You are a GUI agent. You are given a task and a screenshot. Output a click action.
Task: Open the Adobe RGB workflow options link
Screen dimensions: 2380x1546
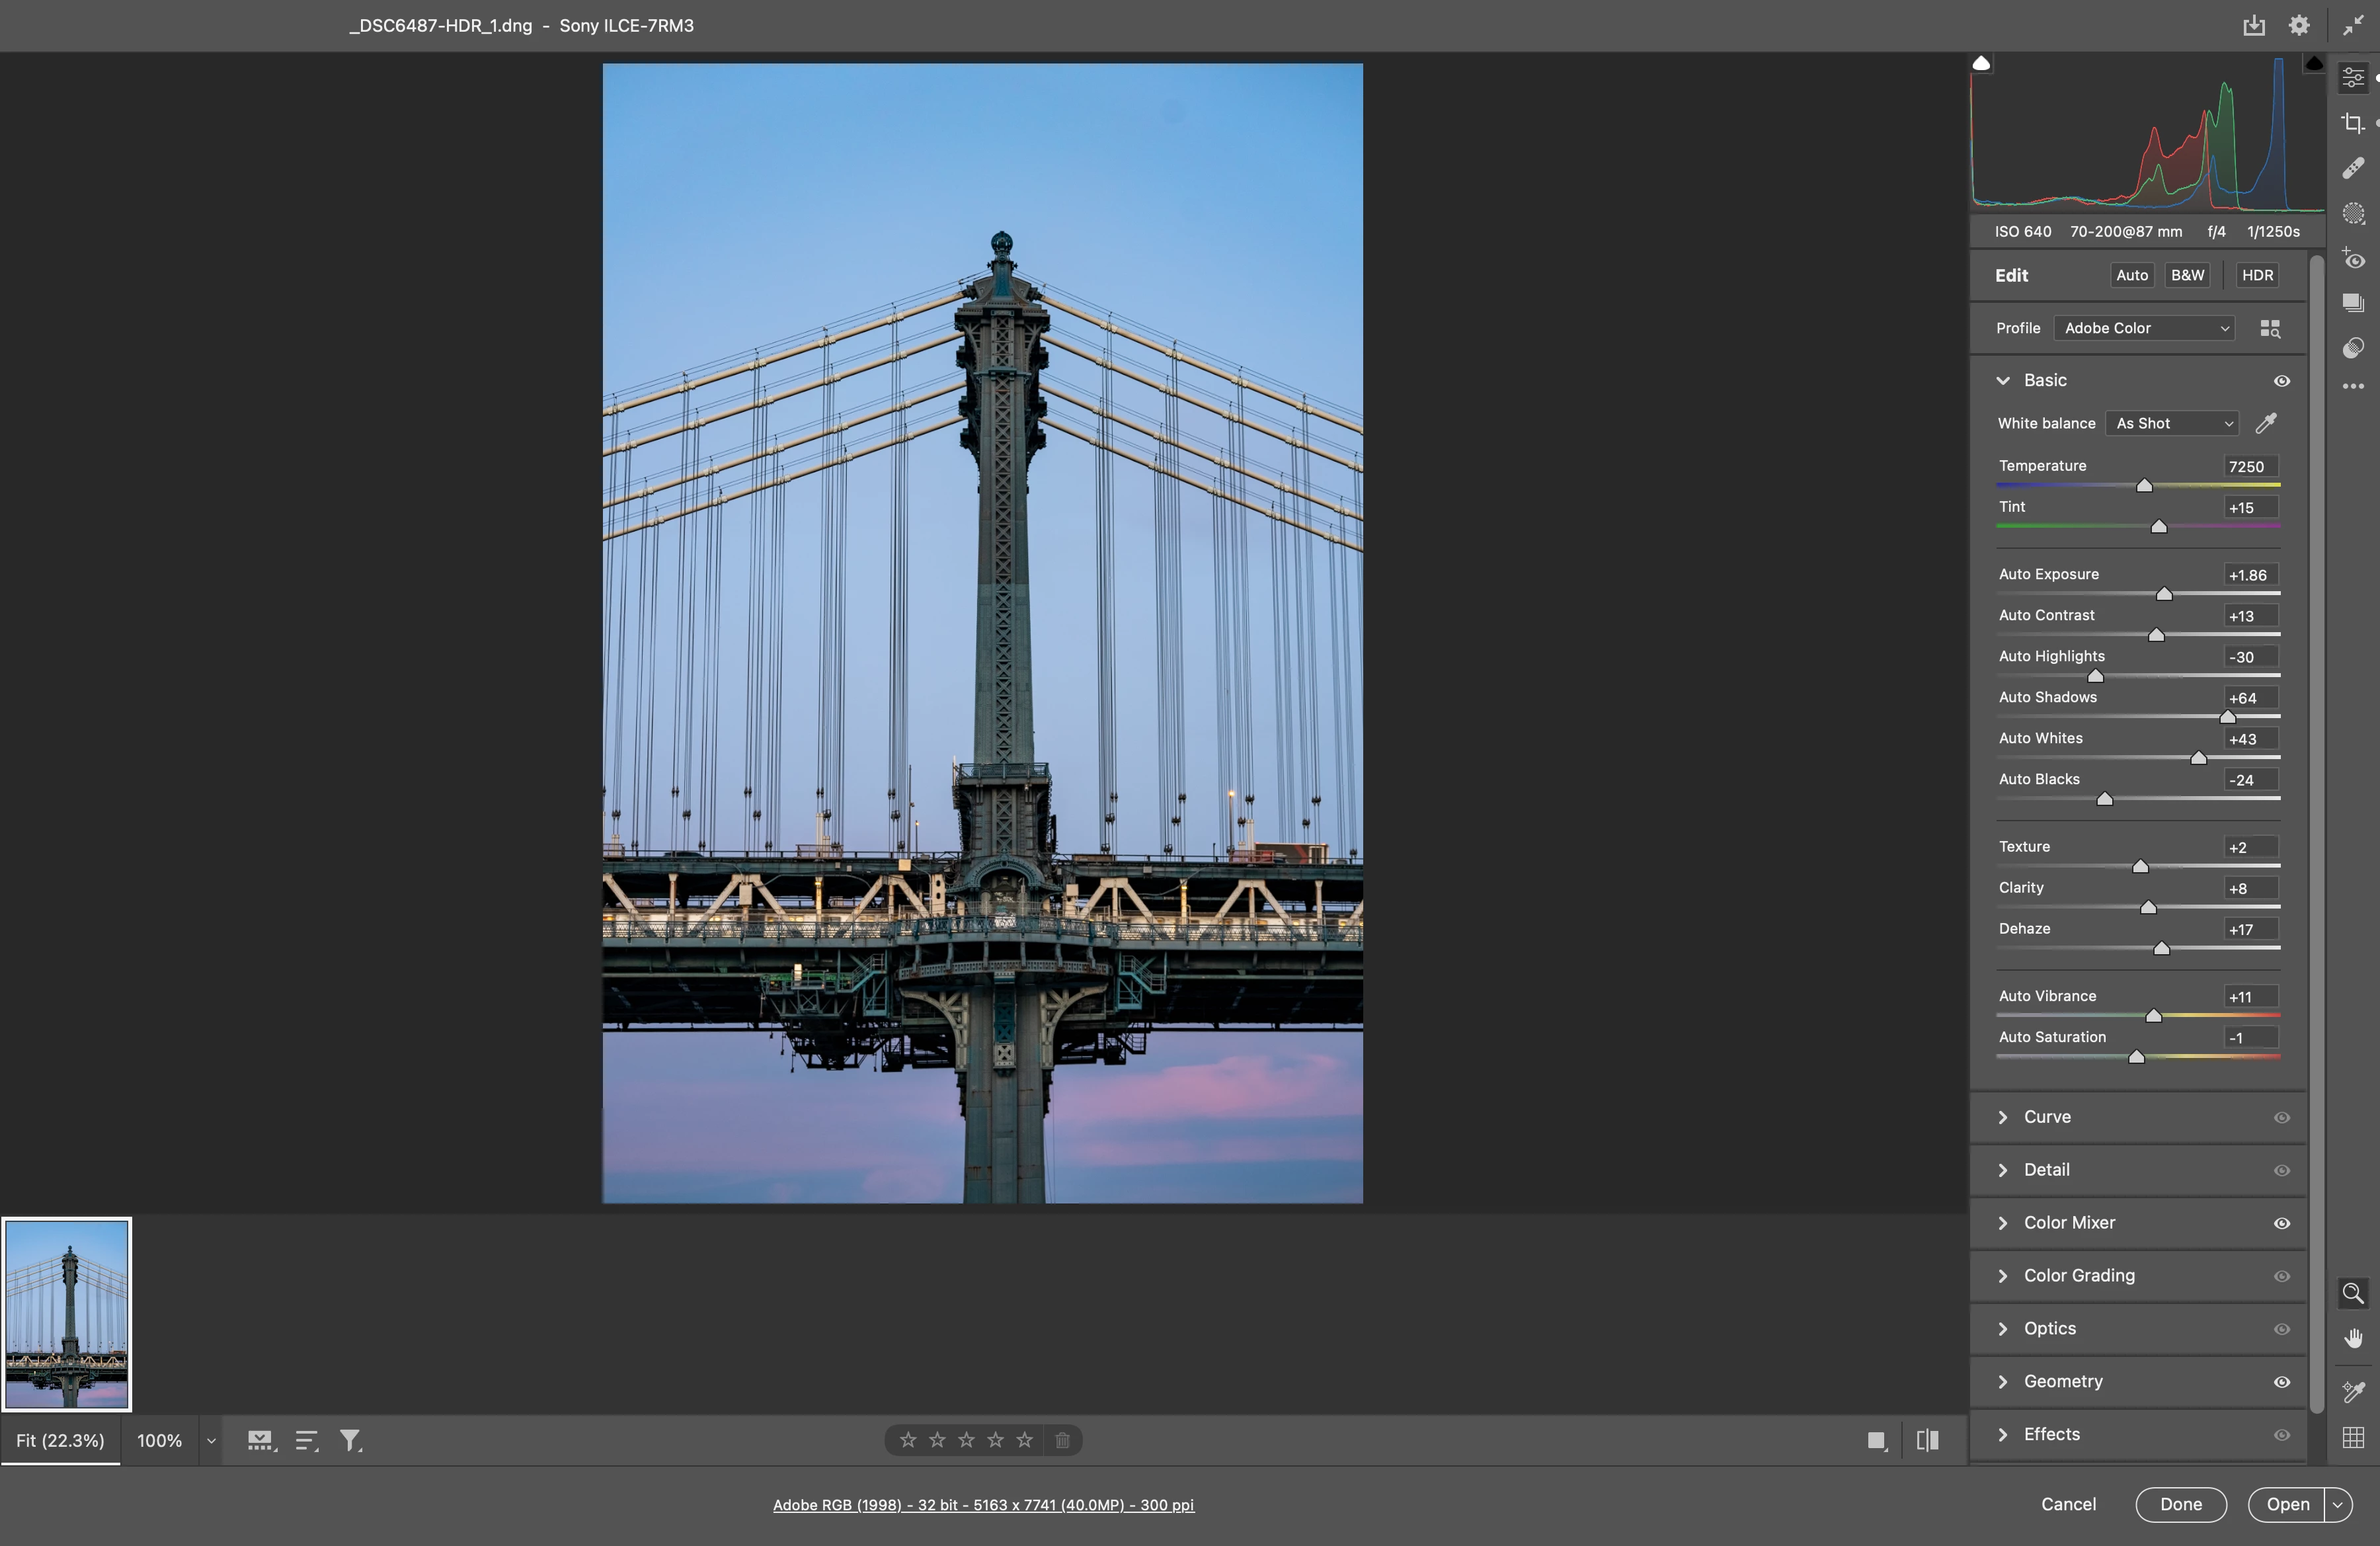(983, 1505)
